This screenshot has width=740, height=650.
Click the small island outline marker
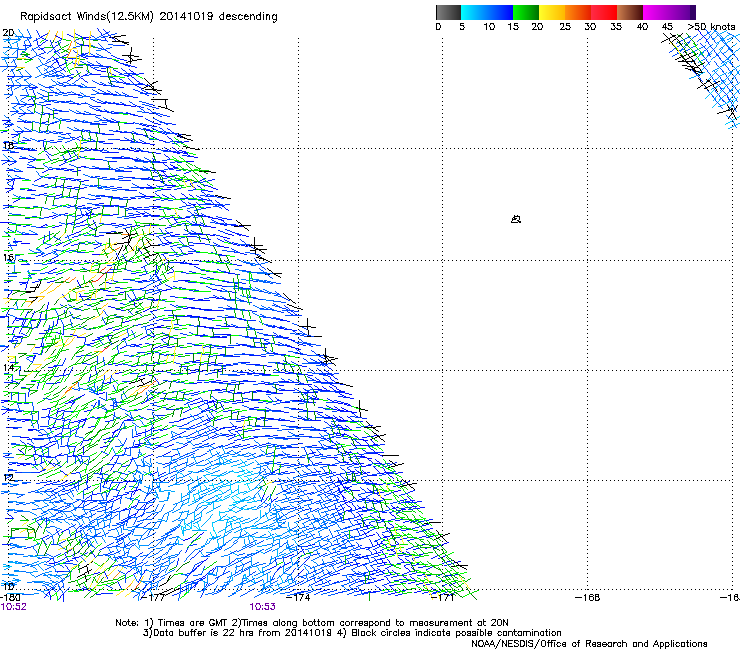(x=516, y=219)
